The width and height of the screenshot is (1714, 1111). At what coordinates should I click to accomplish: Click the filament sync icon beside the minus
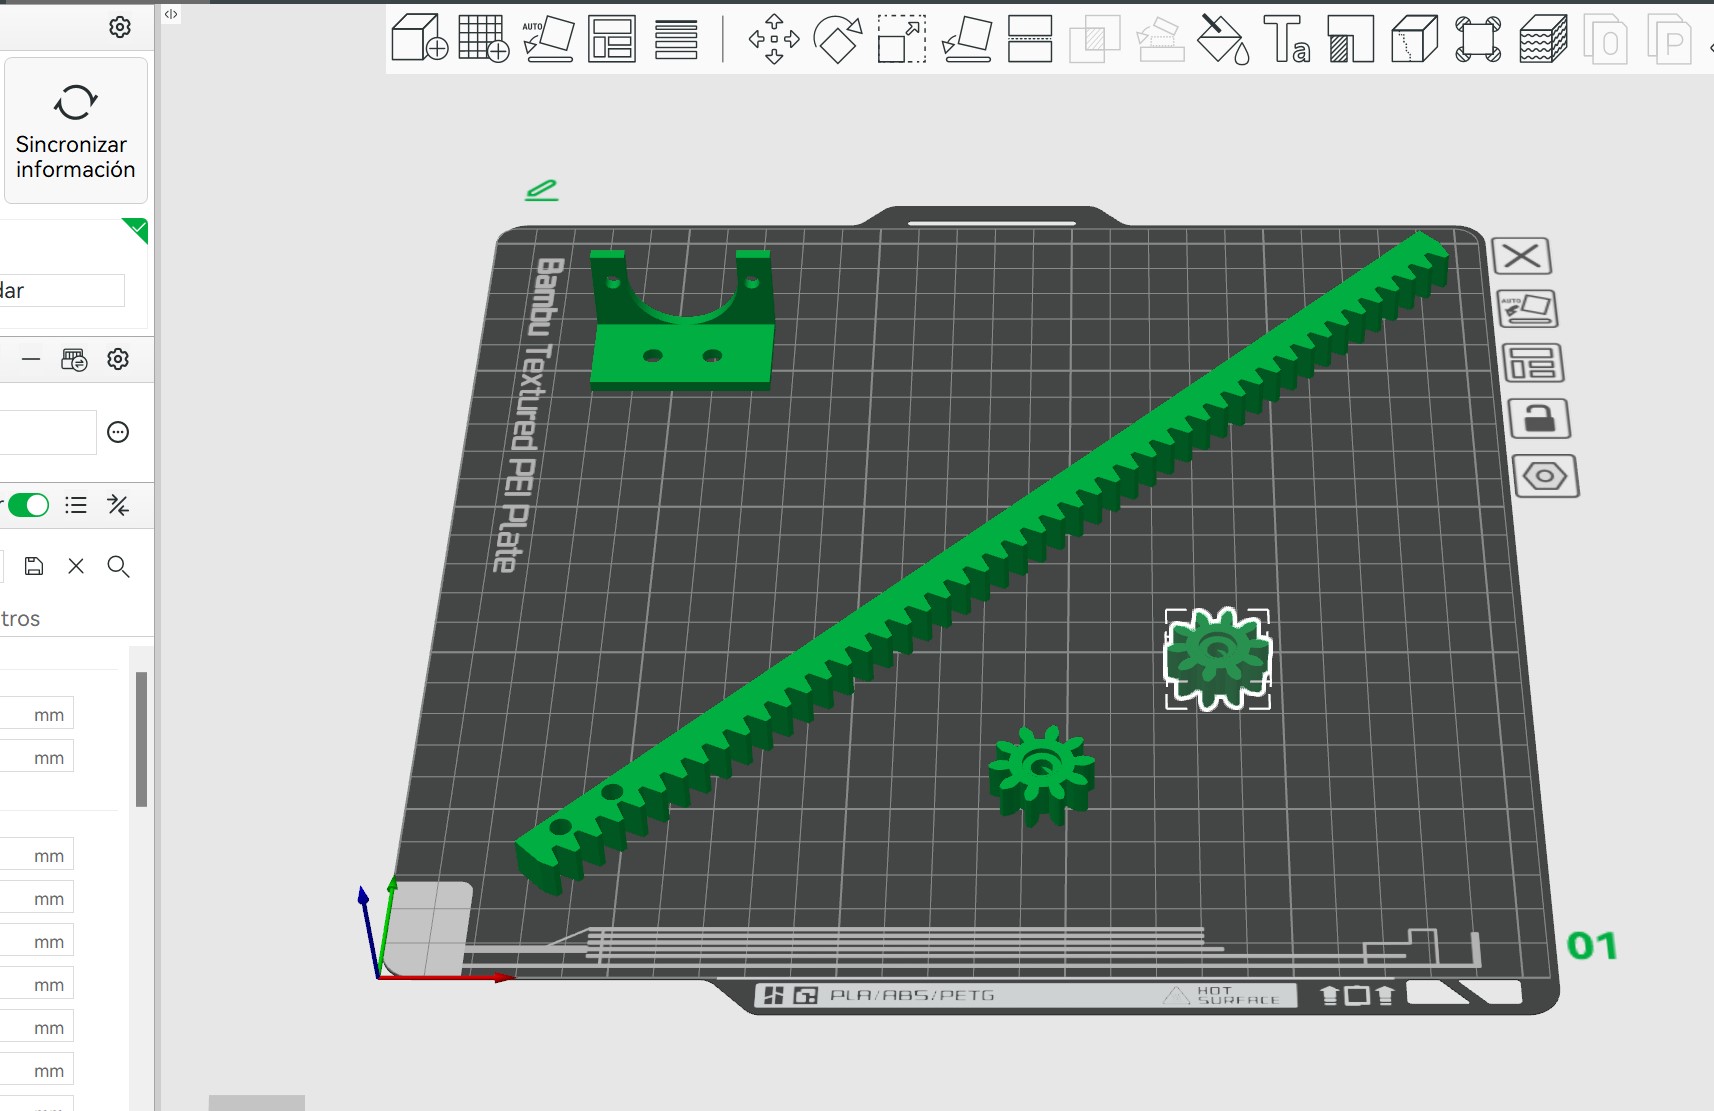[x=74, y=359]
